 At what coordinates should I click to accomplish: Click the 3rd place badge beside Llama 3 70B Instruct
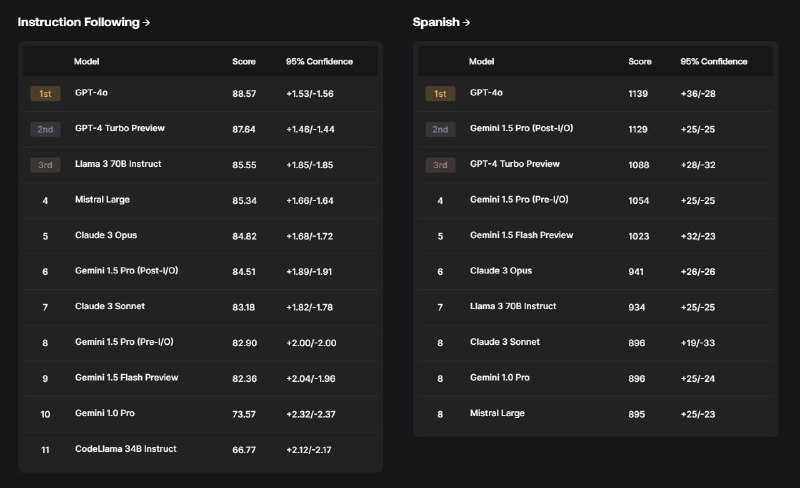(45, 165)
